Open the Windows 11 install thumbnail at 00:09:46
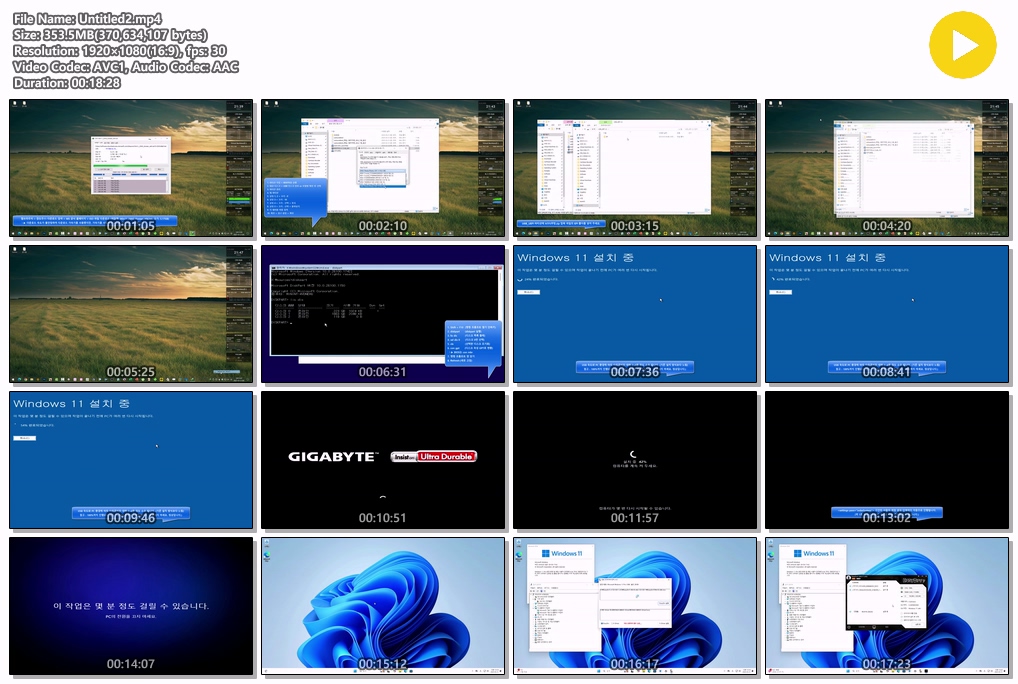 (x=131, y=460)
